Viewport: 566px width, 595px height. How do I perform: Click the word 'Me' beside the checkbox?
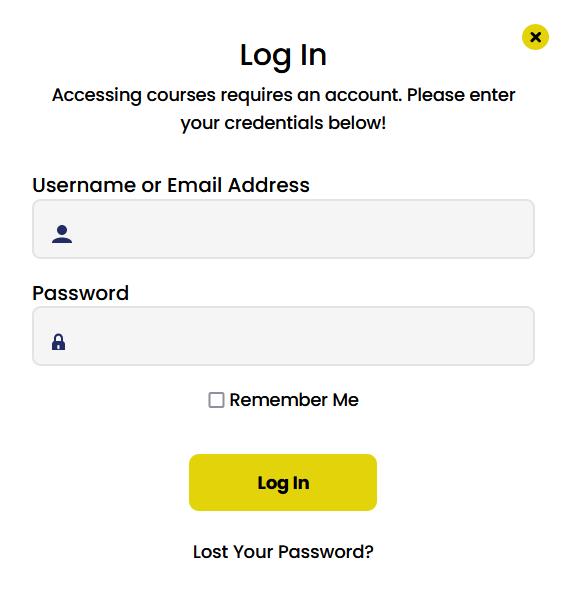[x=346, y=400]
